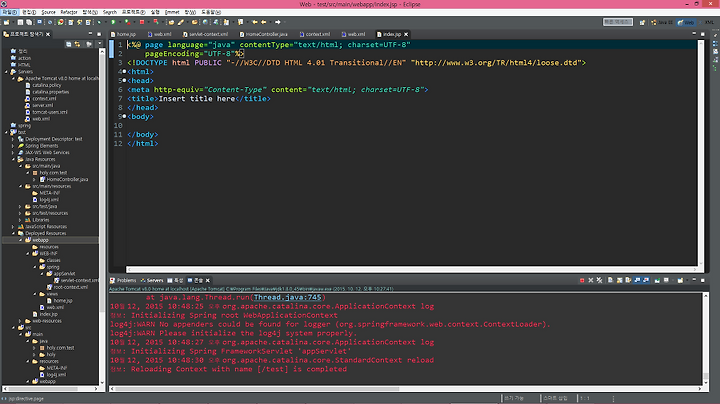The width and height of the screenshot is (720, 404).
Task: Click the Open Web Browser globe icon
Action: (x=205, y=22)
